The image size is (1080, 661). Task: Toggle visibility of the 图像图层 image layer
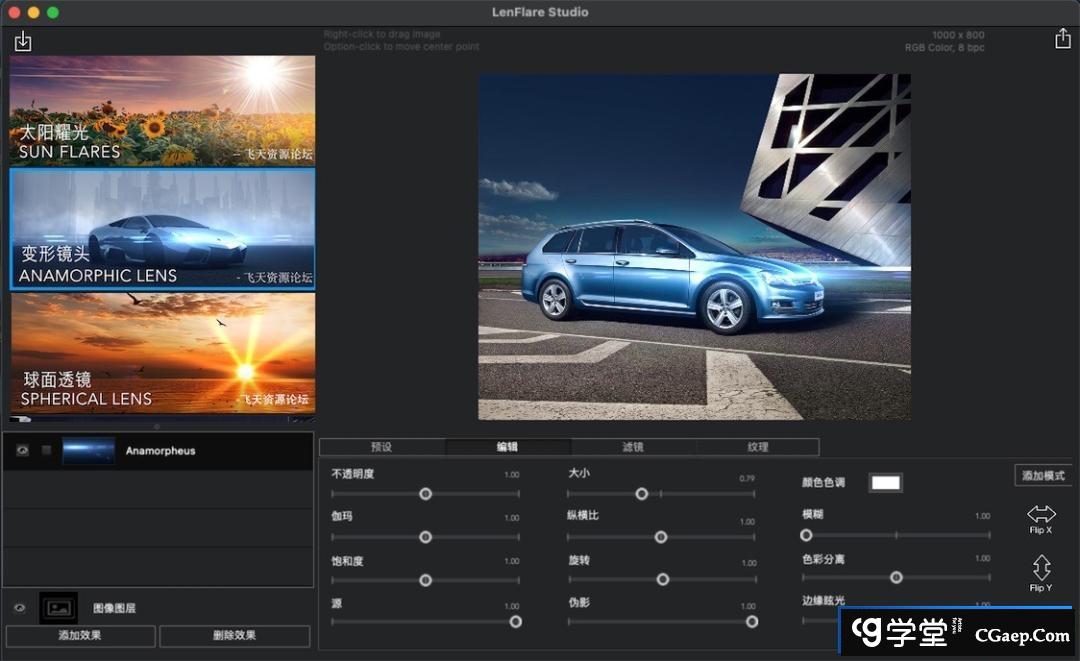click(x=19, y=607)
